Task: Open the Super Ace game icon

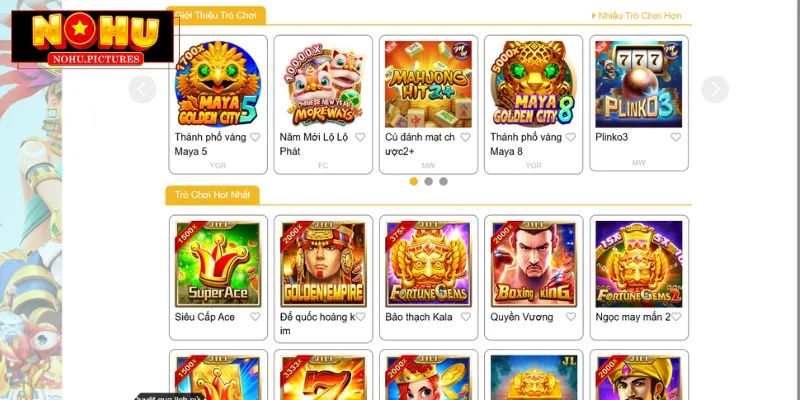Action: [218, 264]
